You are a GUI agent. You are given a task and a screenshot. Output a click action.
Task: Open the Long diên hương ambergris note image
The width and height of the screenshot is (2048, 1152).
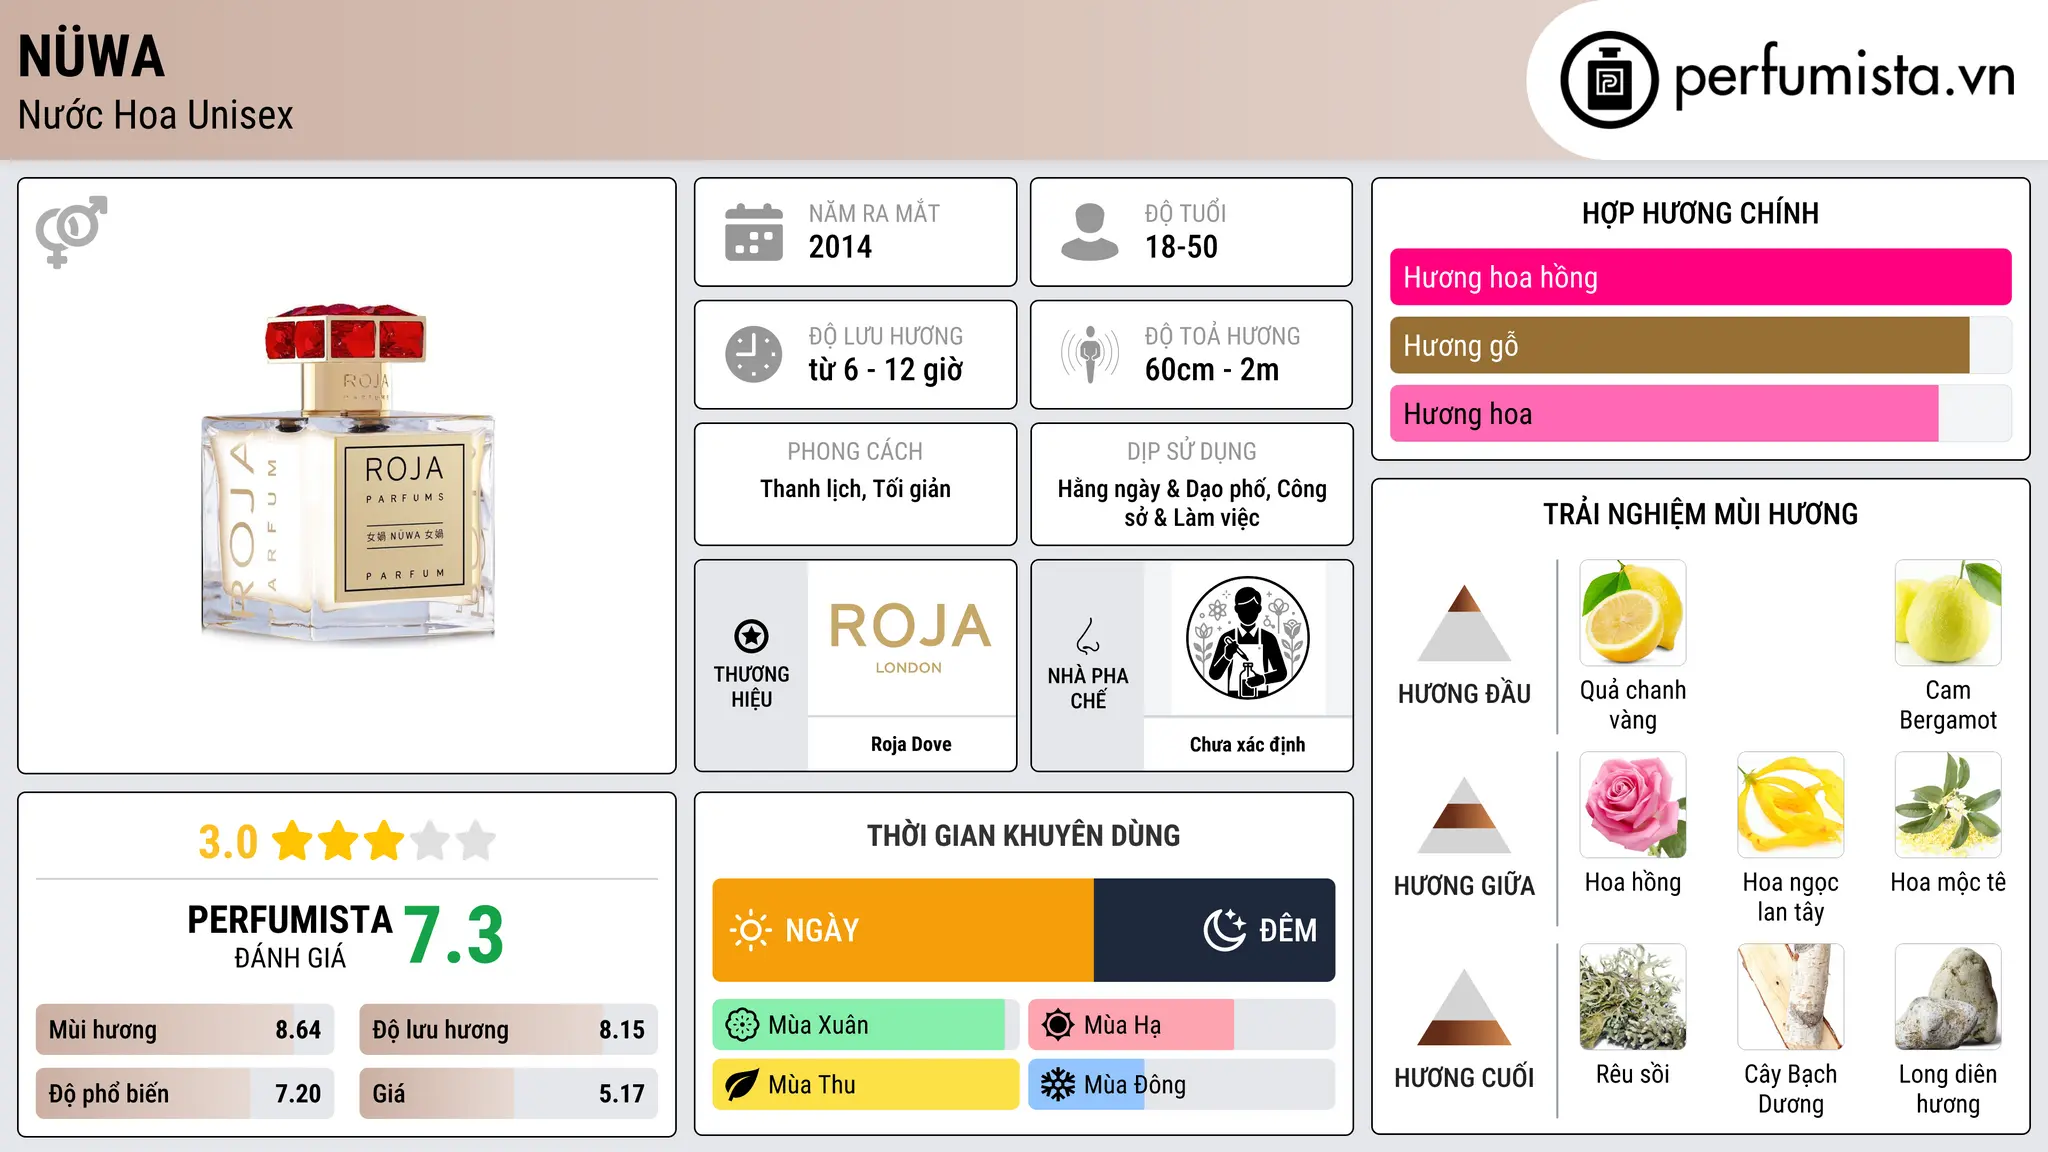click(1948, 997)
